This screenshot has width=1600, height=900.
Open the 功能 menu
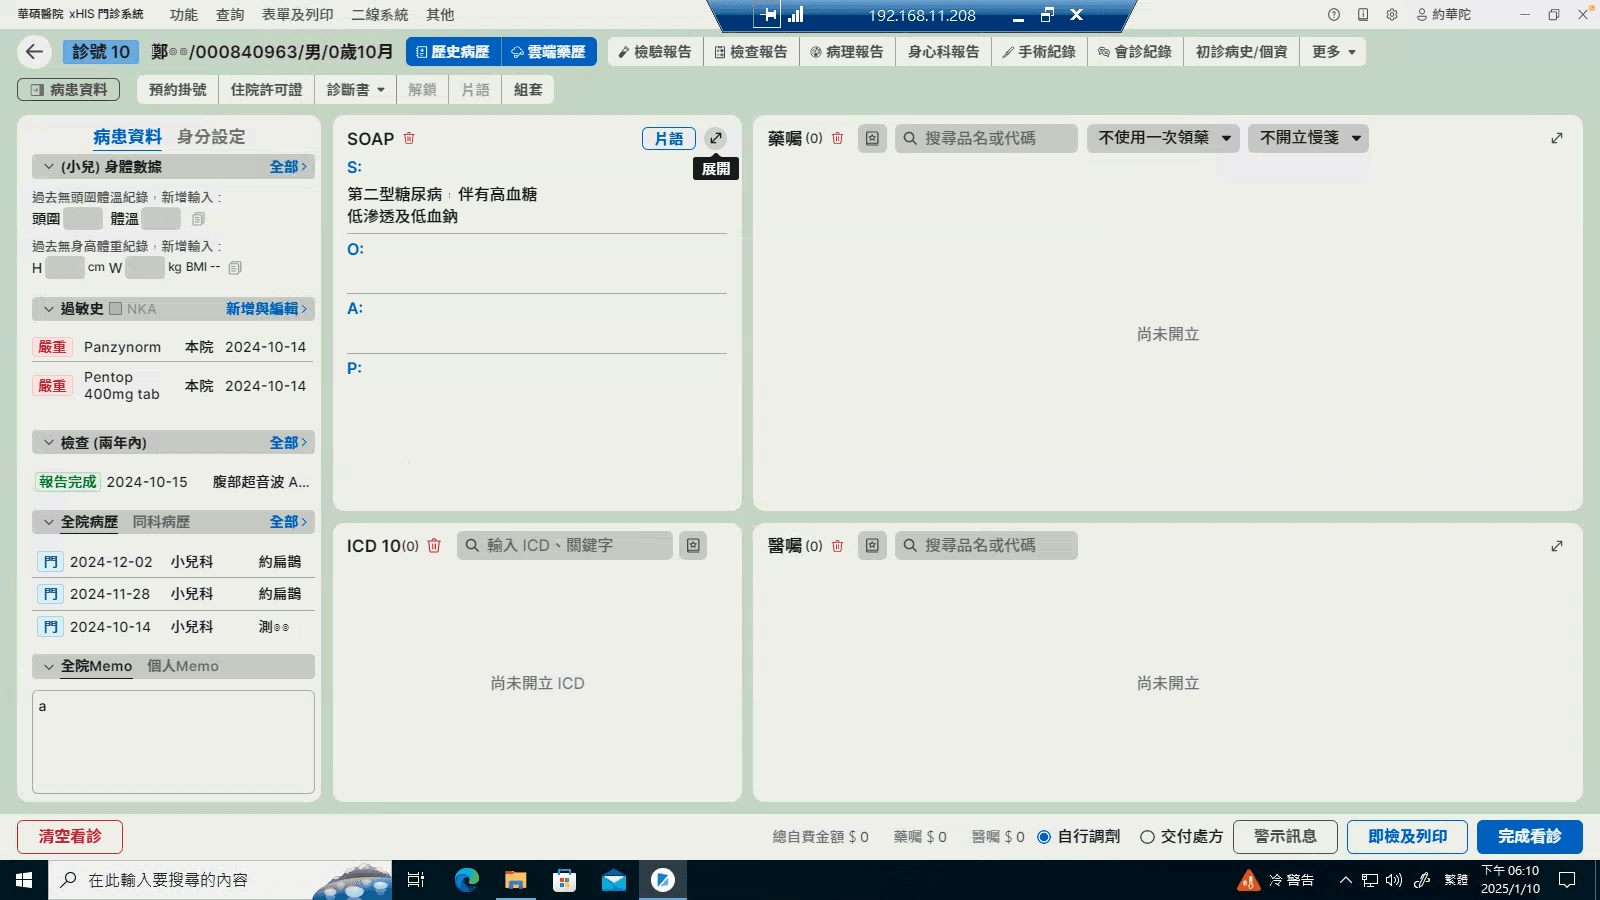(184, 15)
